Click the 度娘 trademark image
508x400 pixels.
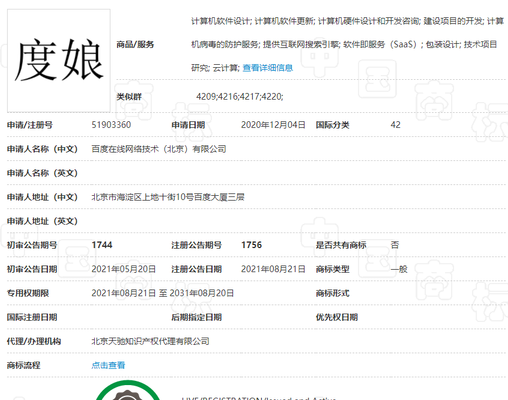59,60
